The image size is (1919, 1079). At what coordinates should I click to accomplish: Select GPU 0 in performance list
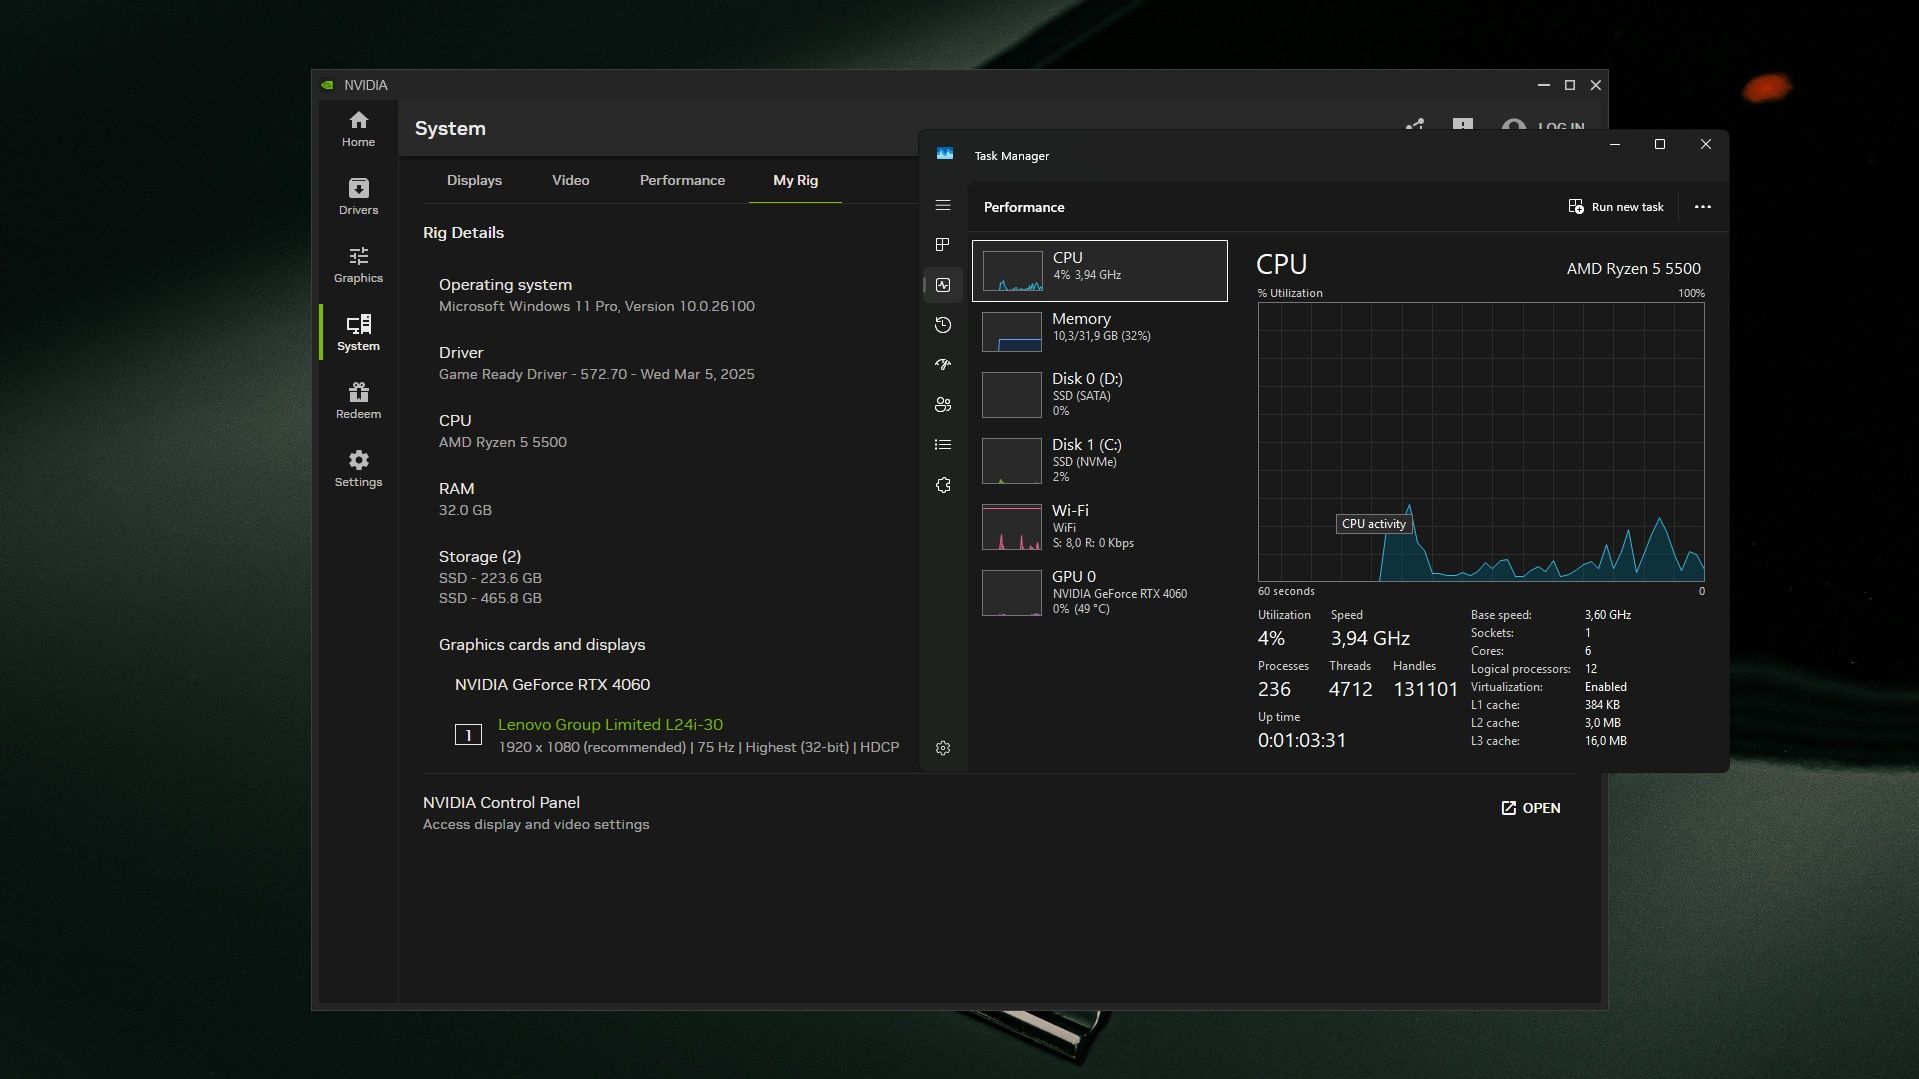(1099, 592)
